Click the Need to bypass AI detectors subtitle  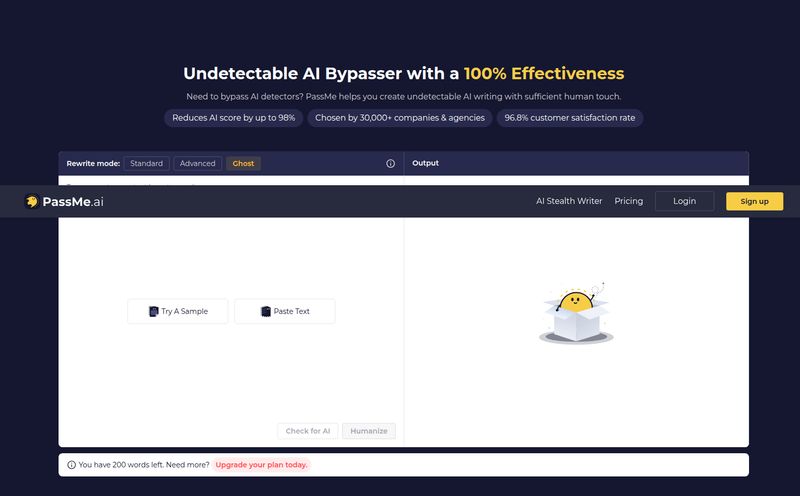point(404,96)
